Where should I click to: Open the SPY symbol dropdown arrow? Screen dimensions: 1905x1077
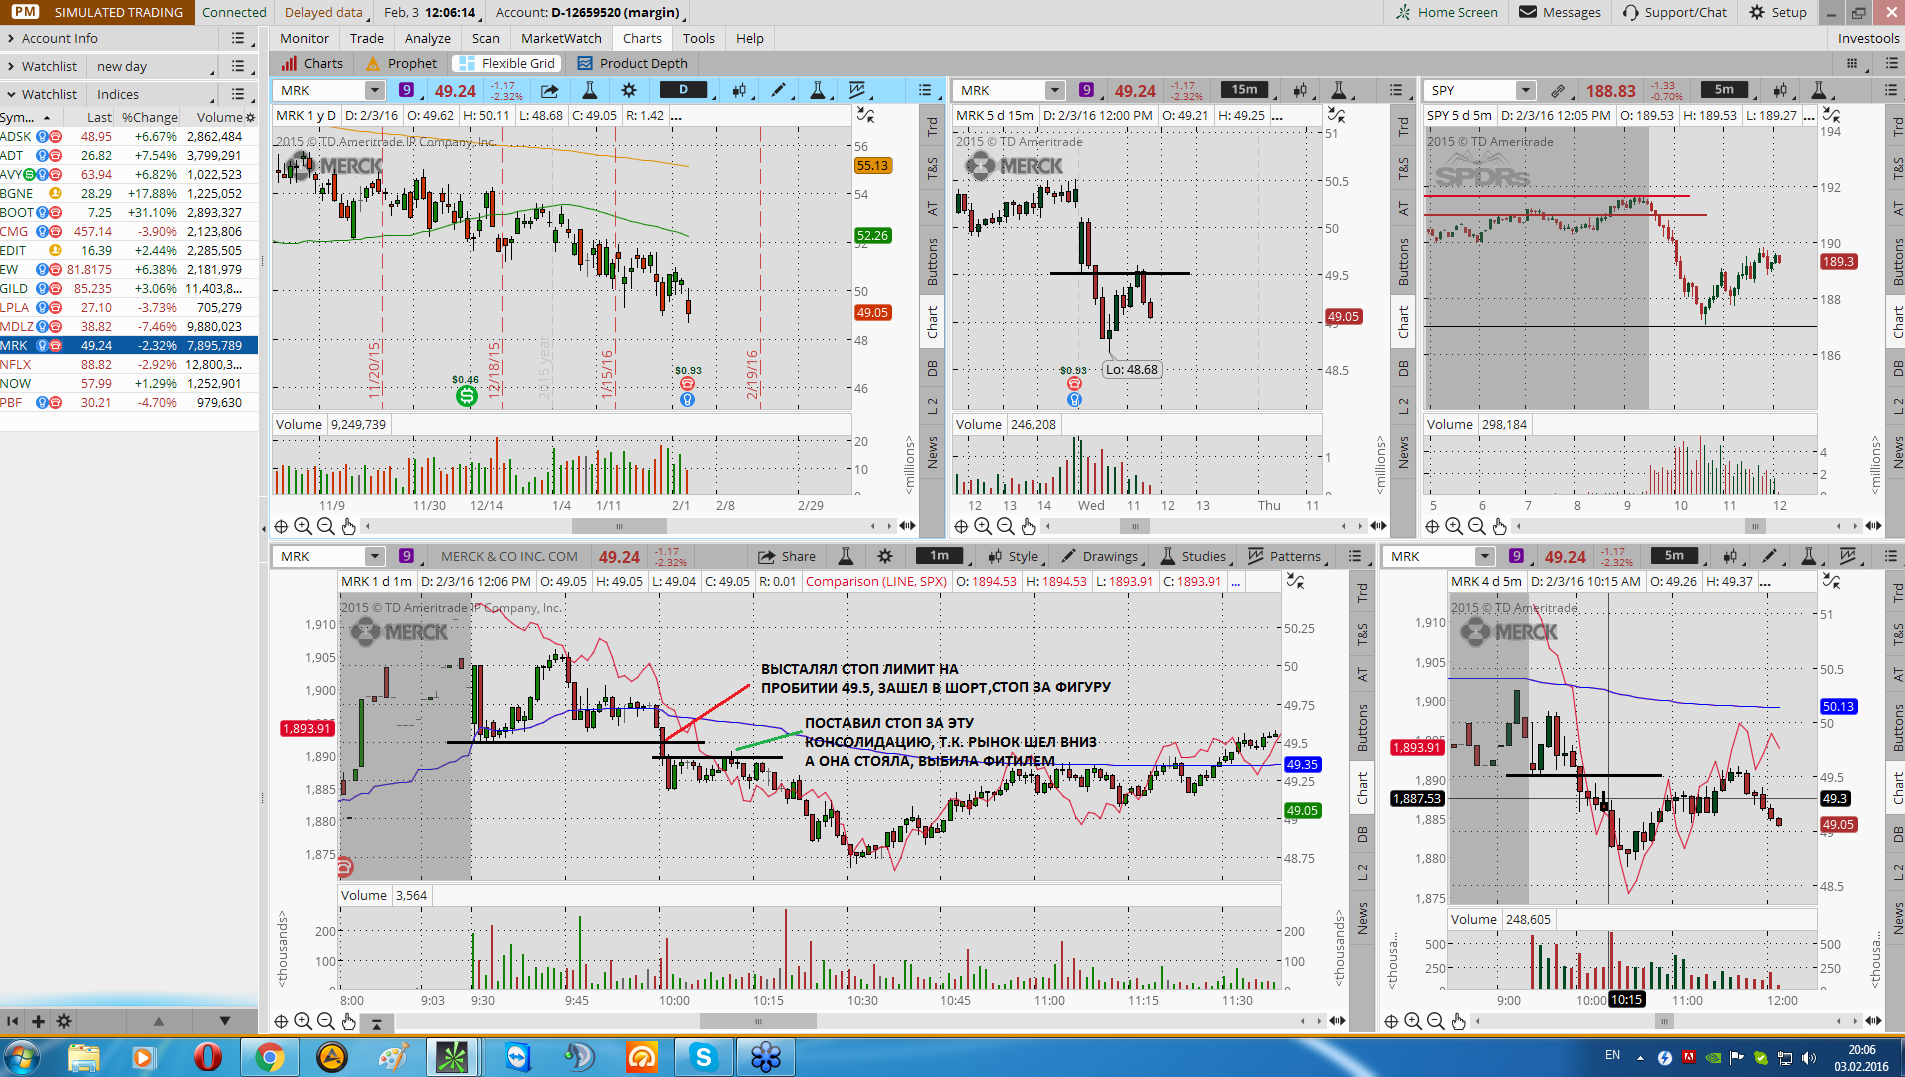click(x=1525, y=90)
